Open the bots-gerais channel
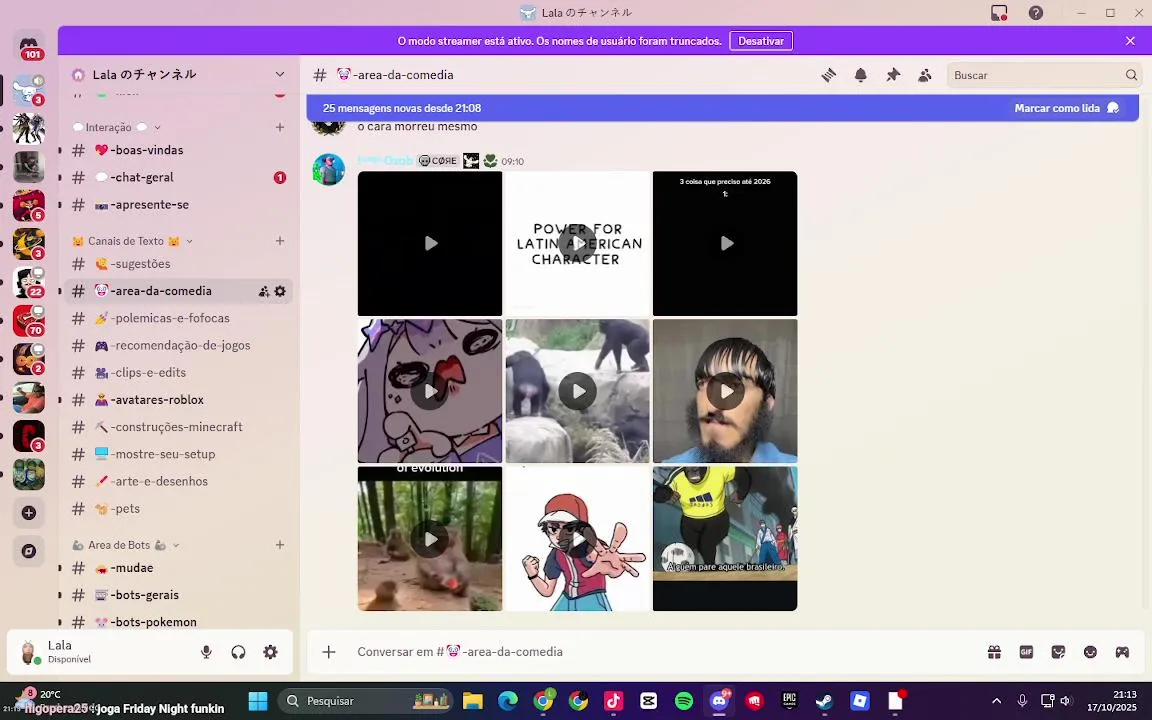 coord(179,595)
